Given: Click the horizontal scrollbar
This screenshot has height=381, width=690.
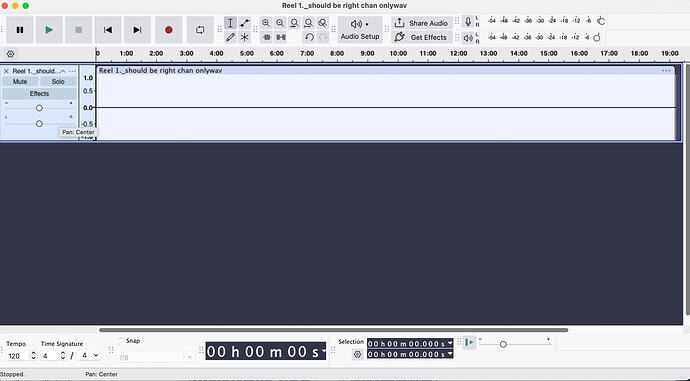Looking at the screenshot, I should (334, 330).
